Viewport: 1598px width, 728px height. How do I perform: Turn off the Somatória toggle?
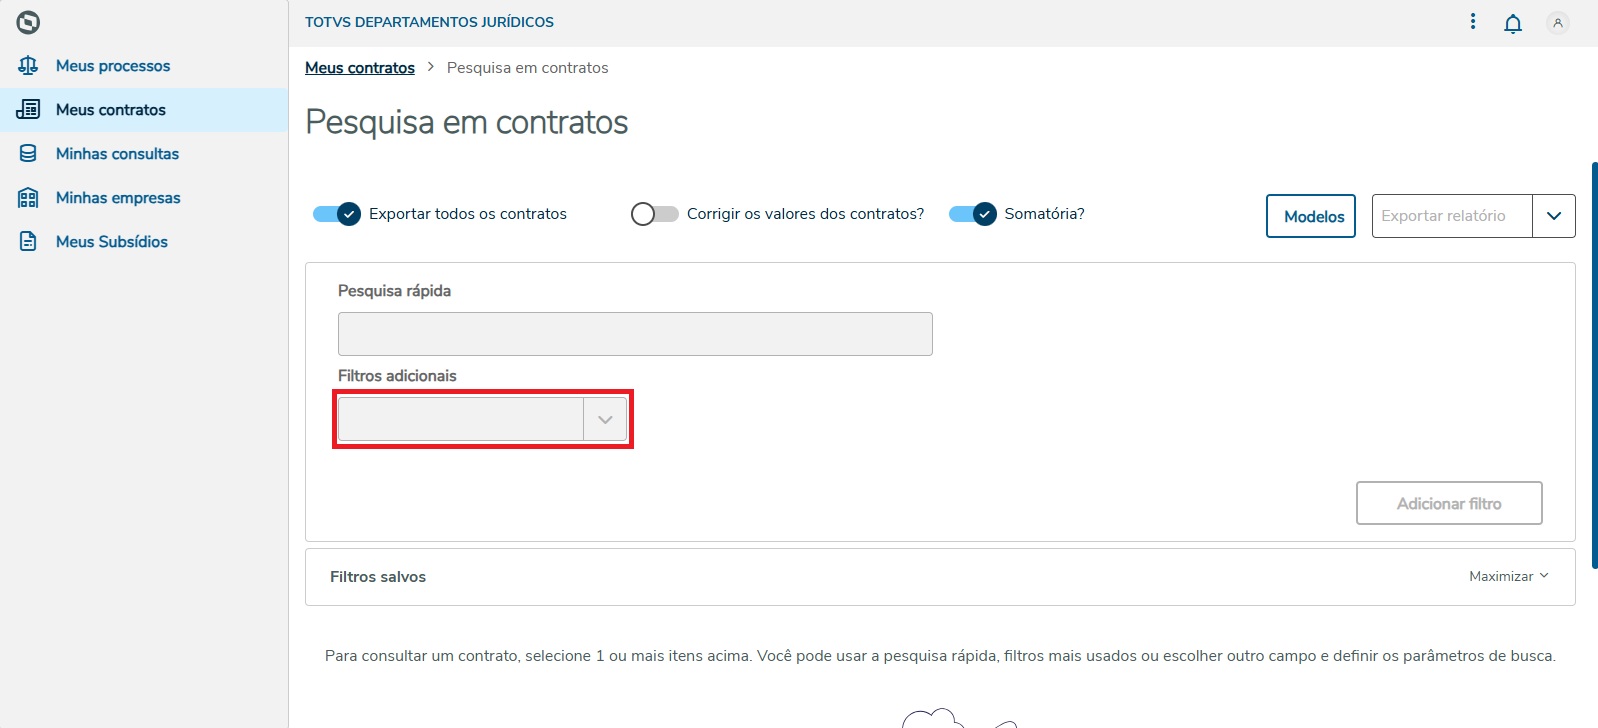(x=973, y=214)
